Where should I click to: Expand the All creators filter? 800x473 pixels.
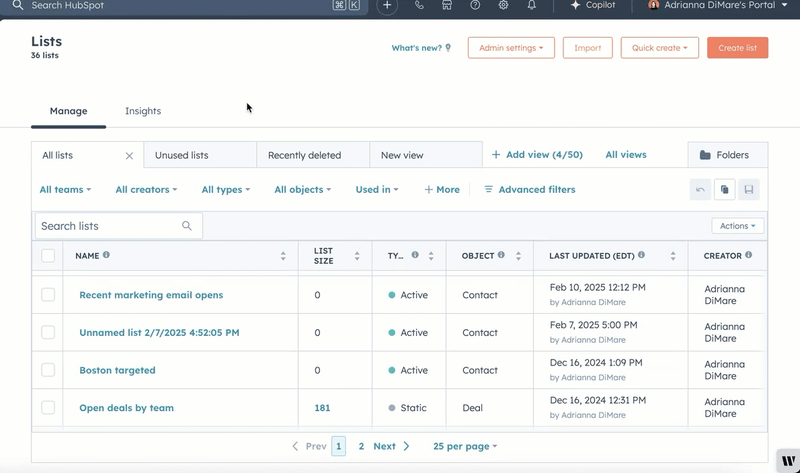coord(146,189)
